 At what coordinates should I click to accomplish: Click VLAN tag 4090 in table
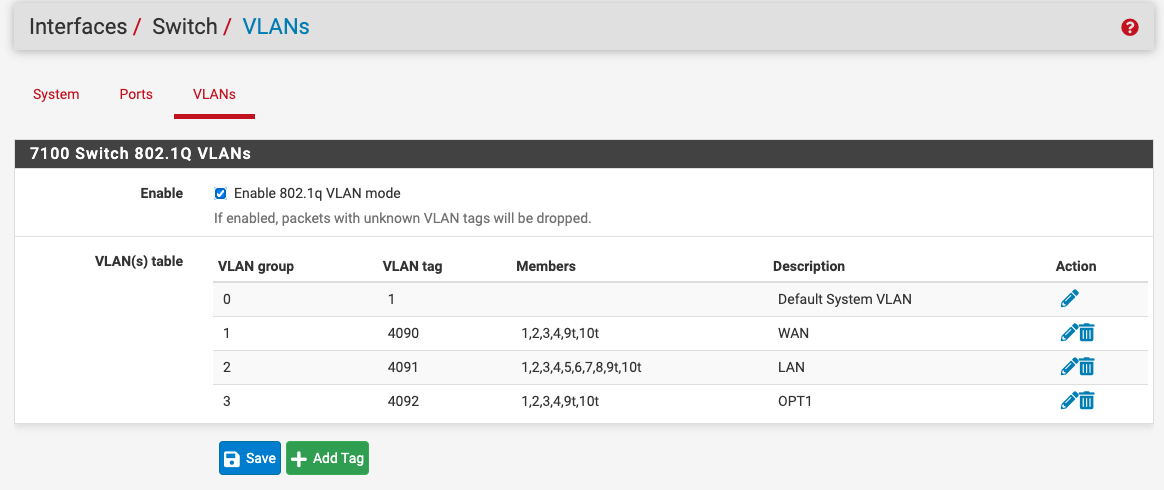pos(403,333)
